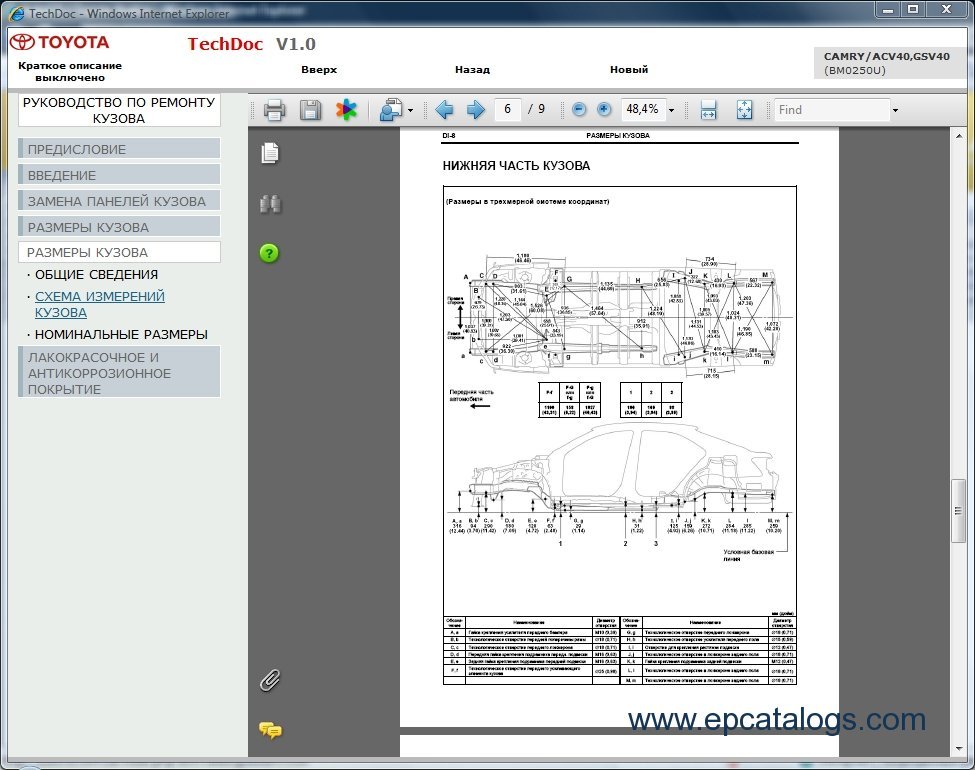Click the total page count "/ 9"
Viewport: 975px width, 770px height.
click(537, 109)
